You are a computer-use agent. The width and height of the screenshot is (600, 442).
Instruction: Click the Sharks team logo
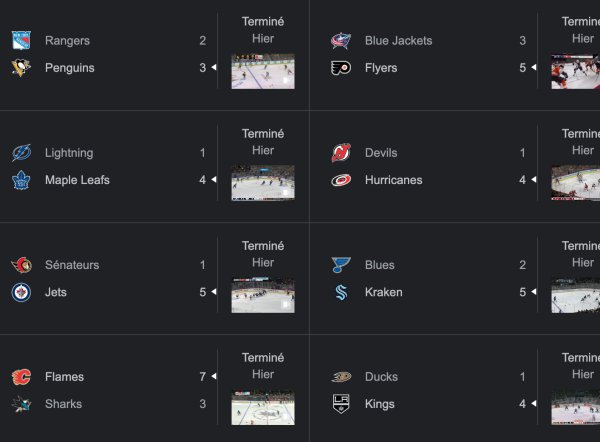(x=21, y=404)
